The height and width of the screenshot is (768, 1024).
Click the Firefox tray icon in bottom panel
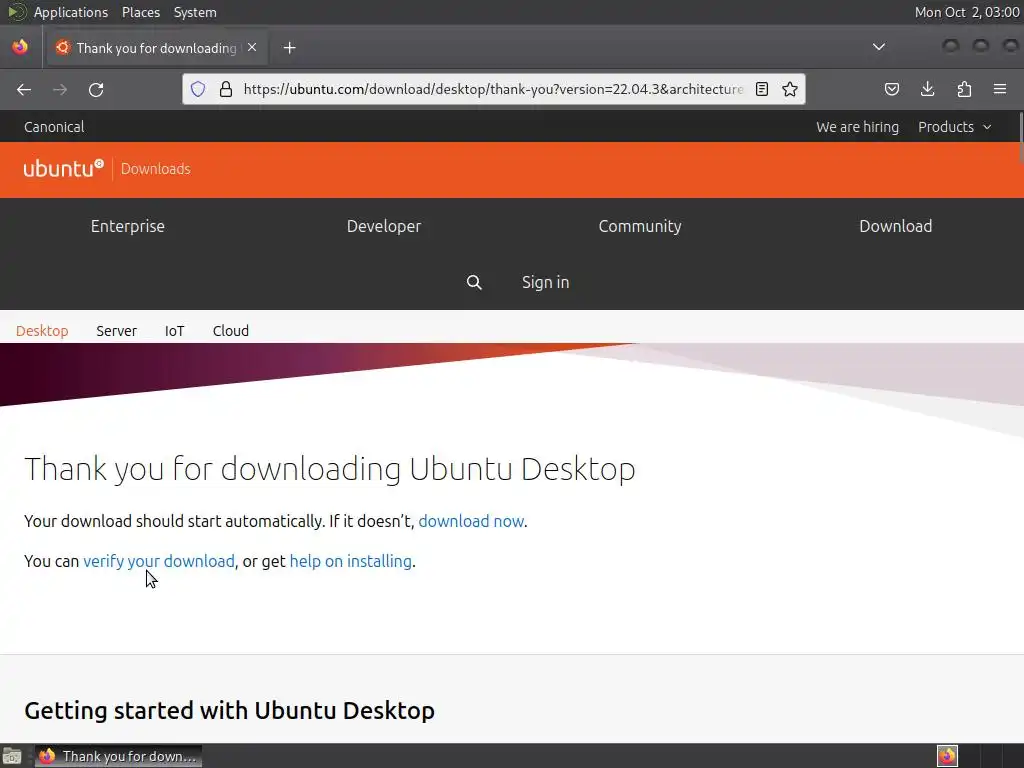947,756
